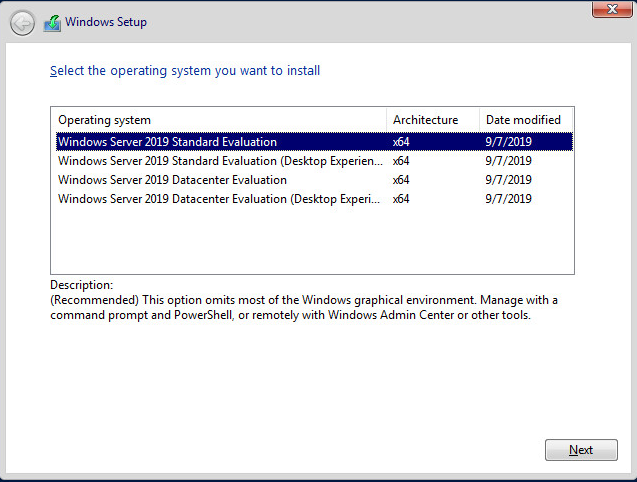Viewport: 637px width, 482px height.
Task: Select Datacenter Evaluation (Desktop Experience) option
Action: pyautogui.click(x=218, y=199)
